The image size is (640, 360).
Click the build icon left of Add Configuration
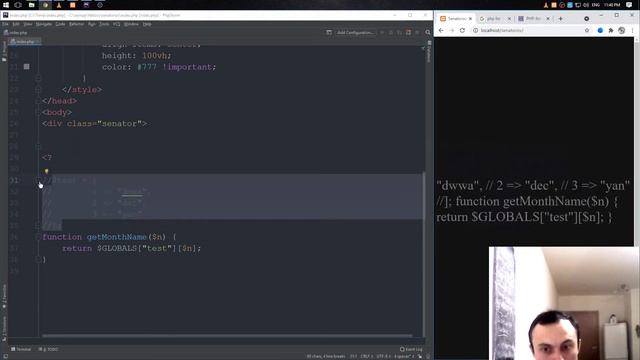tap(329, 32)
